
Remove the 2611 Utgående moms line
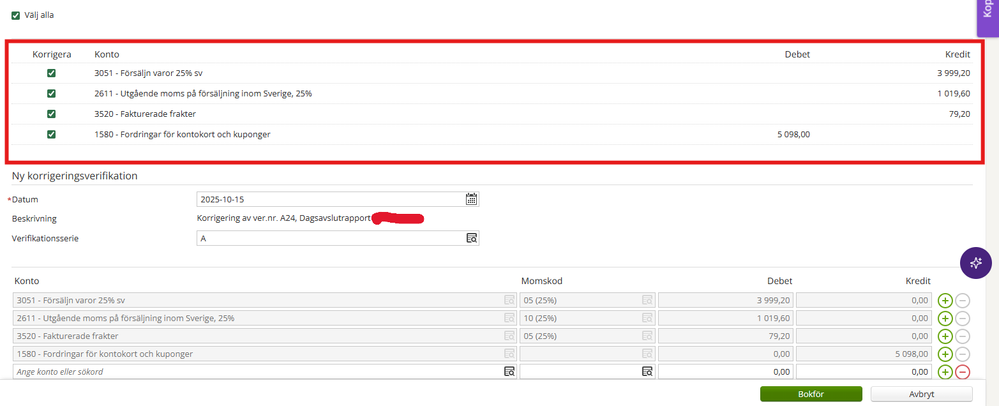[963, 317]
